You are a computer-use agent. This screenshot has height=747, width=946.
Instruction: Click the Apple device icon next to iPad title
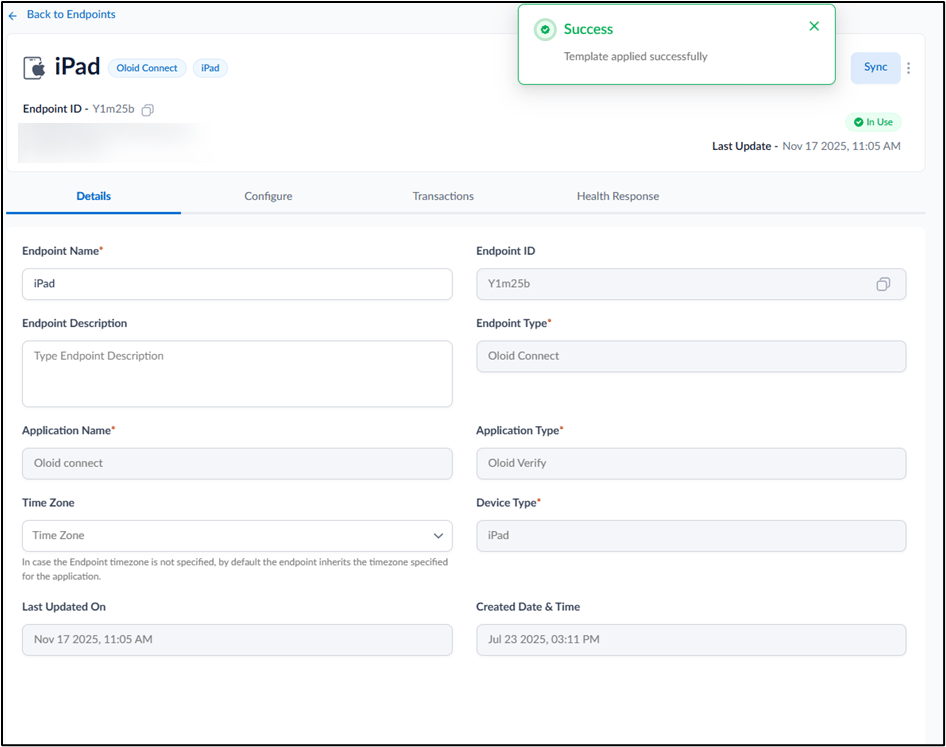[34, 68]
